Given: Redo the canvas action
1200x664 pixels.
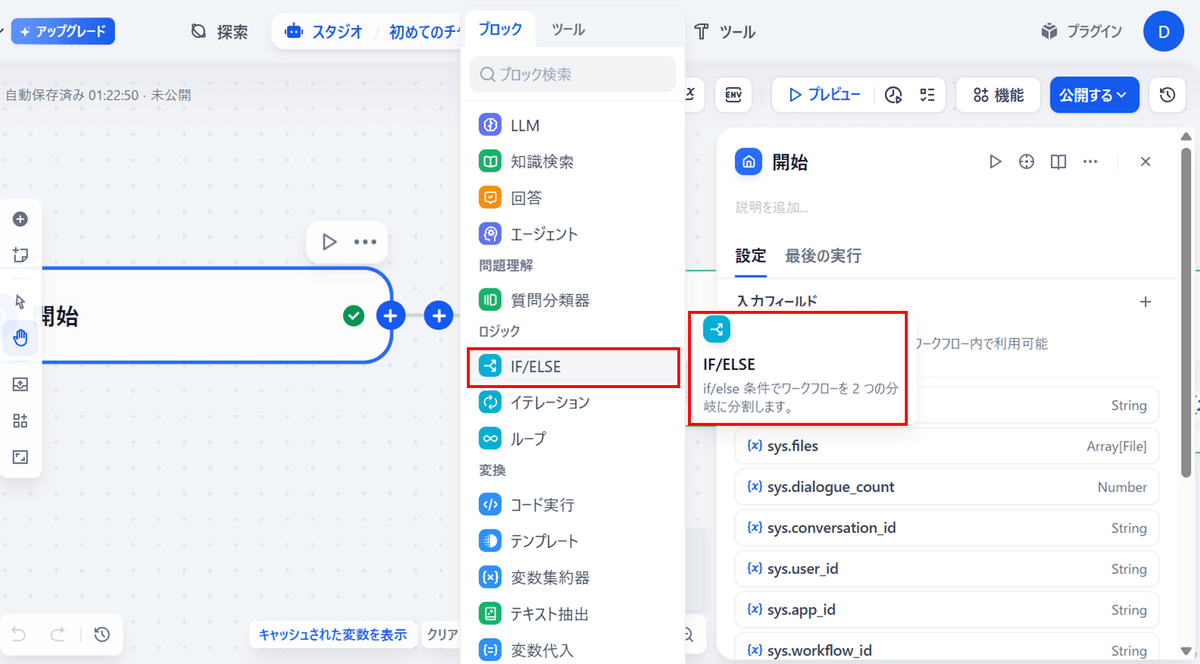Looking at the screenshot, I should point(57,634).
